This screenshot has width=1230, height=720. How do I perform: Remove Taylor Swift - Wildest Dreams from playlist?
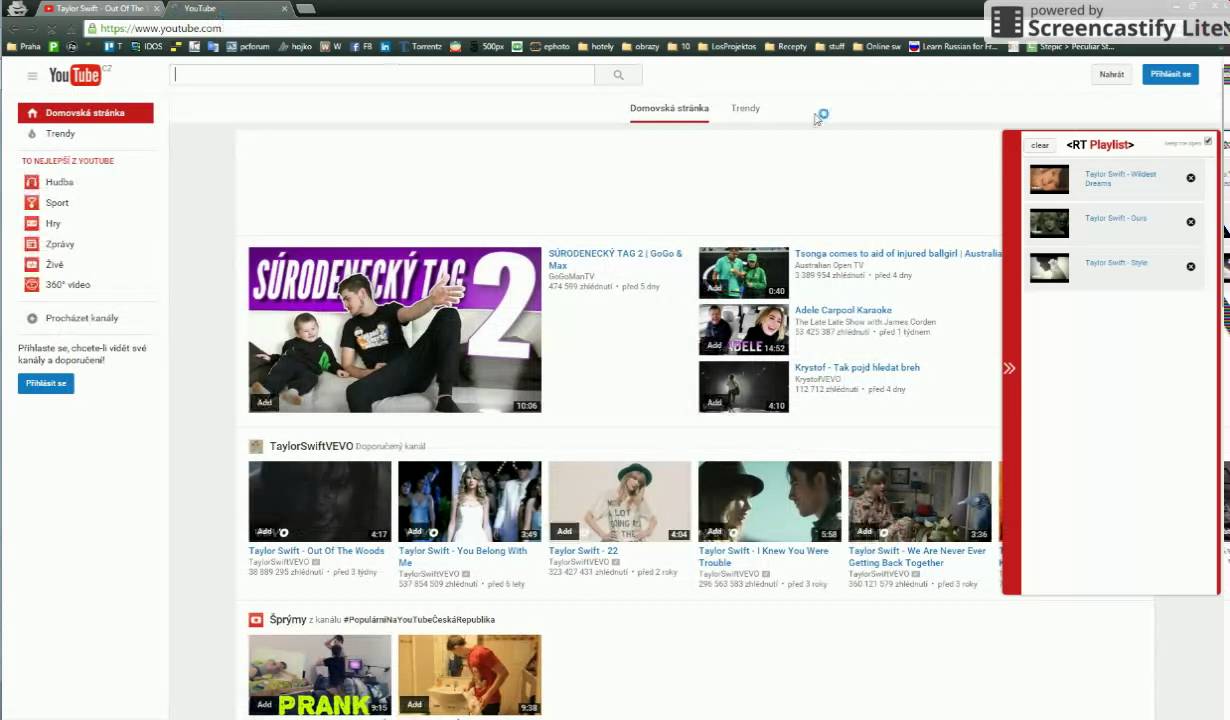point(1191,178)
